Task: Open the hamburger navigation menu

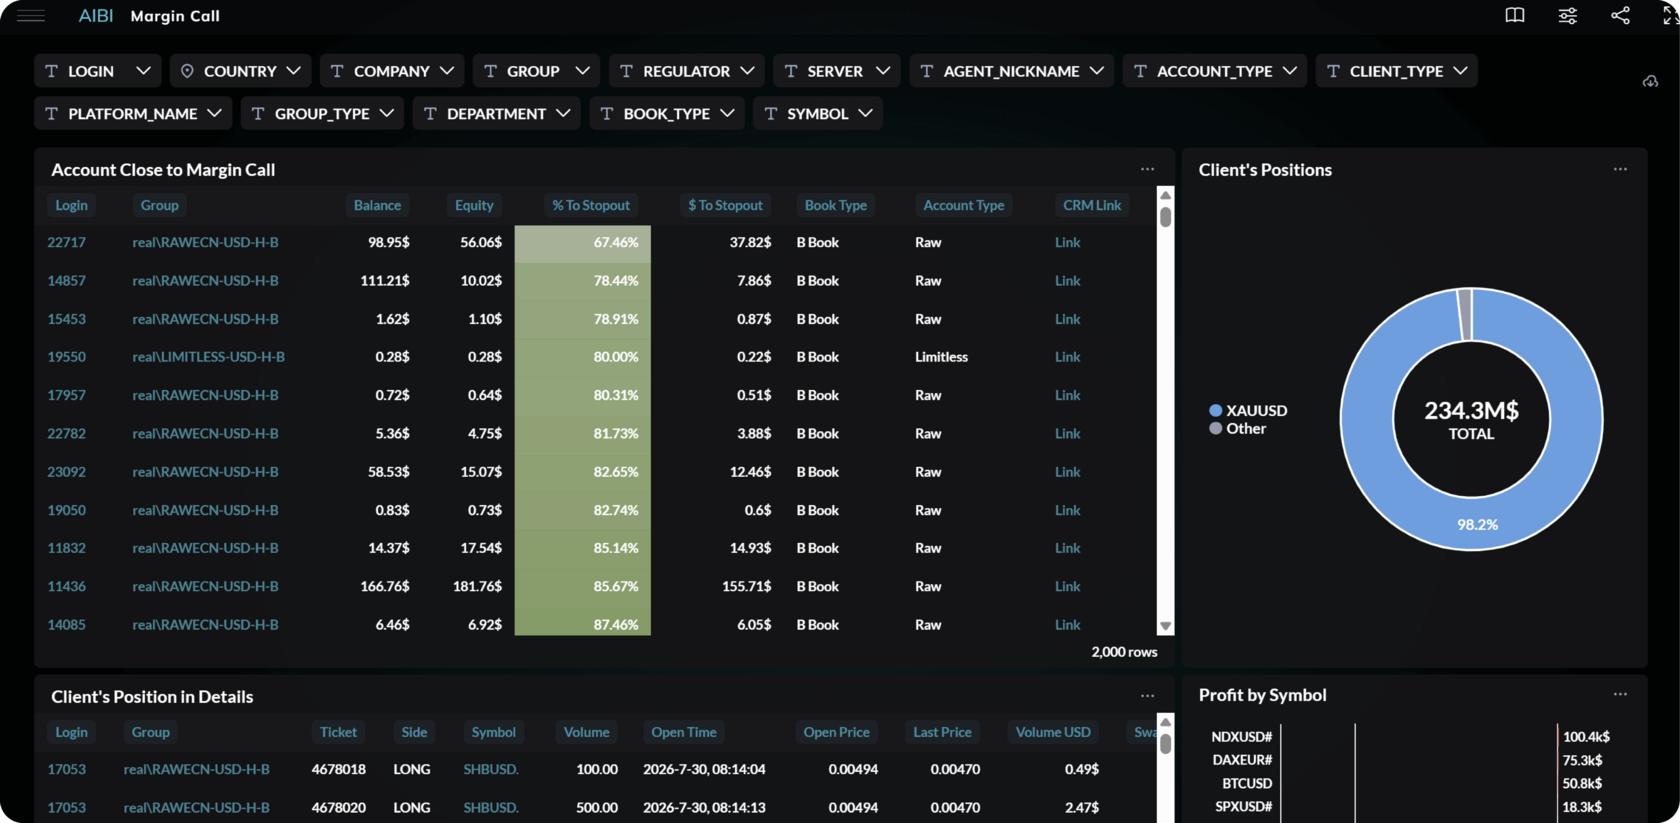Action: (31, 16)
